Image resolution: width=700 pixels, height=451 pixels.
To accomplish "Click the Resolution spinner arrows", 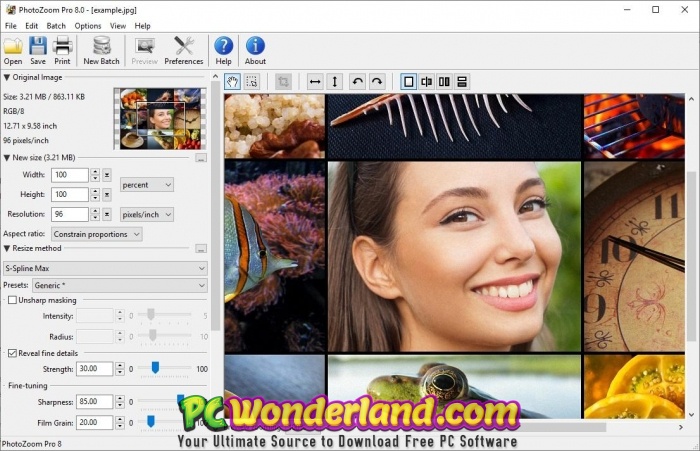I will pos(95,214).
